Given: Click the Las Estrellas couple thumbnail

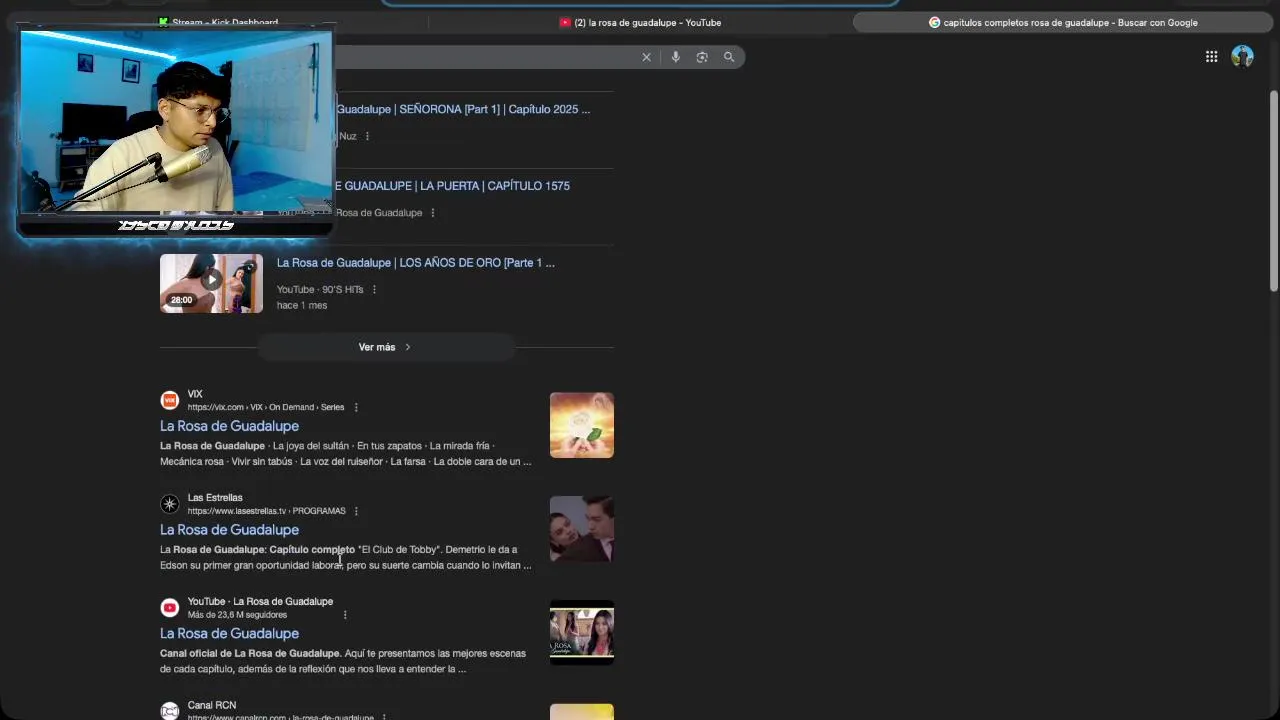Looking at the screenshot, I should coord(582,529).
